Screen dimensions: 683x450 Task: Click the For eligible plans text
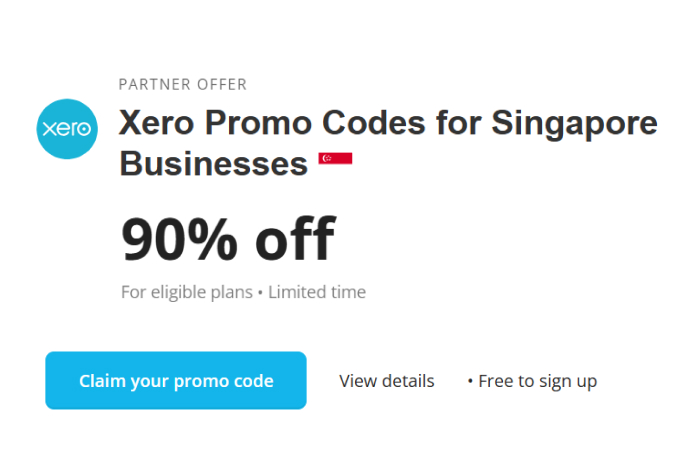[185, 293]
